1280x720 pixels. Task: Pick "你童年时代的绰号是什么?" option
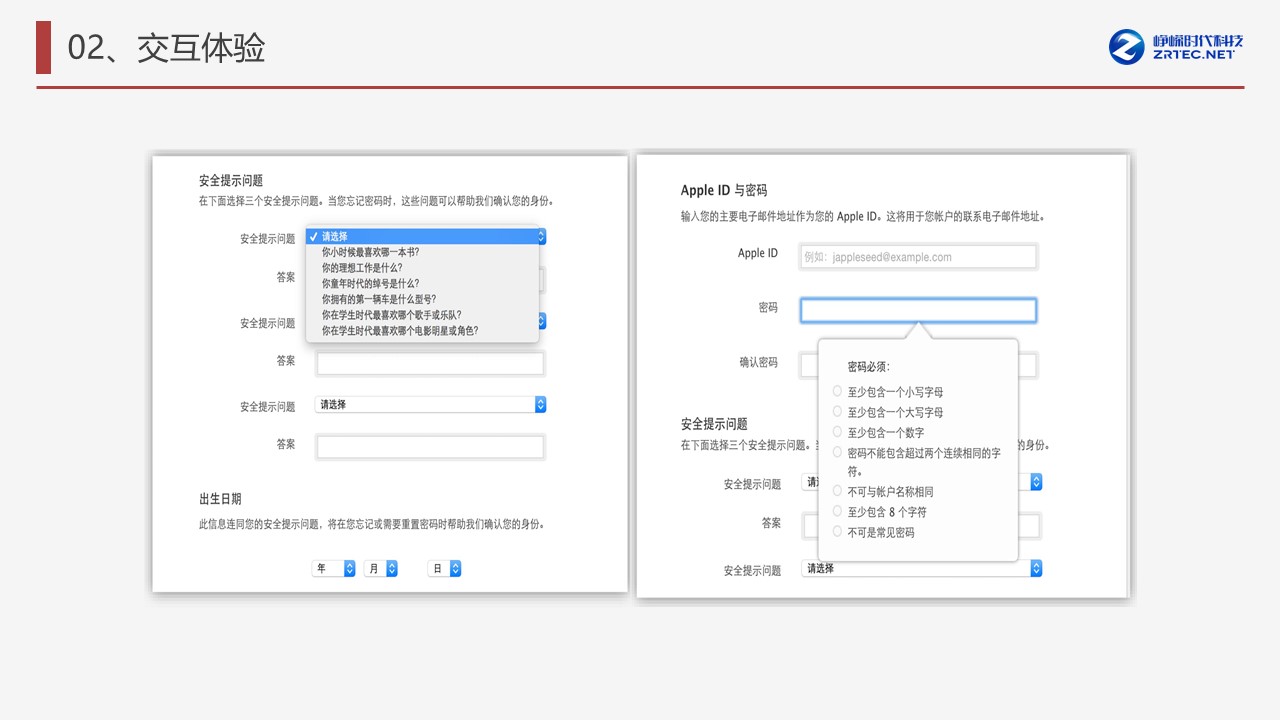370,283
